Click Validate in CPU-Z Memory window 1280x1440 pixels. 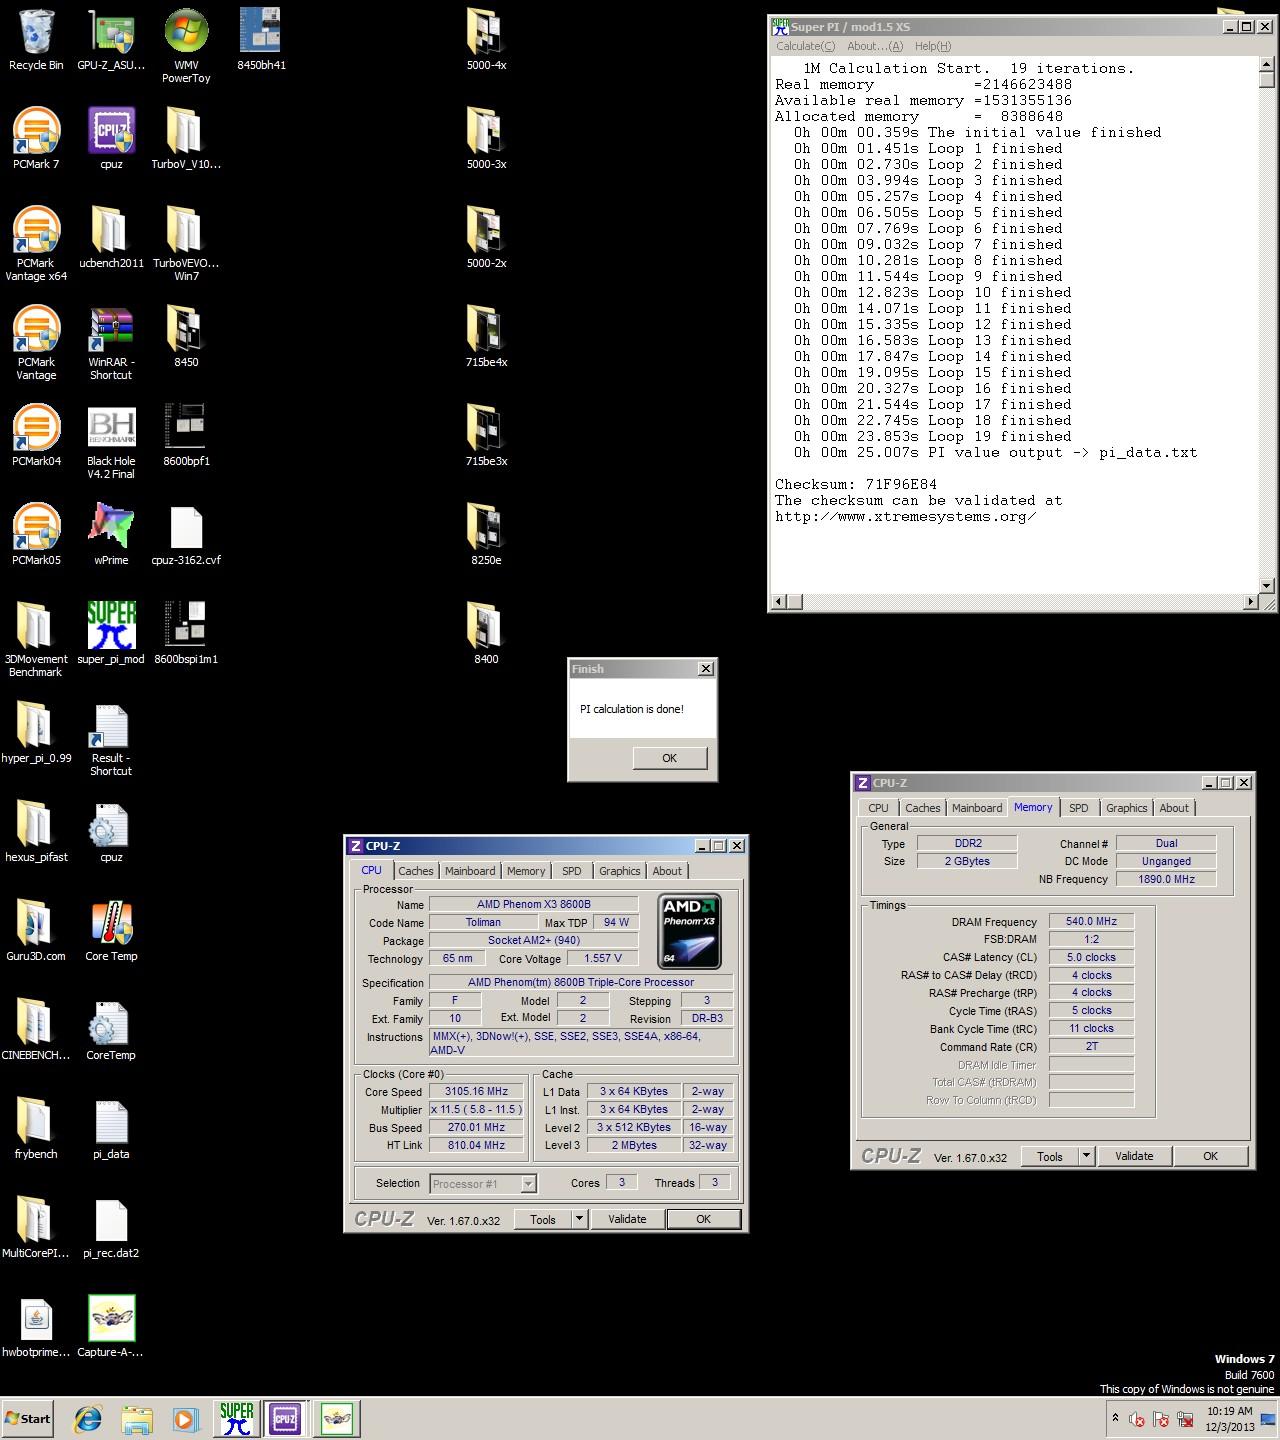tap(1134, 1156)
